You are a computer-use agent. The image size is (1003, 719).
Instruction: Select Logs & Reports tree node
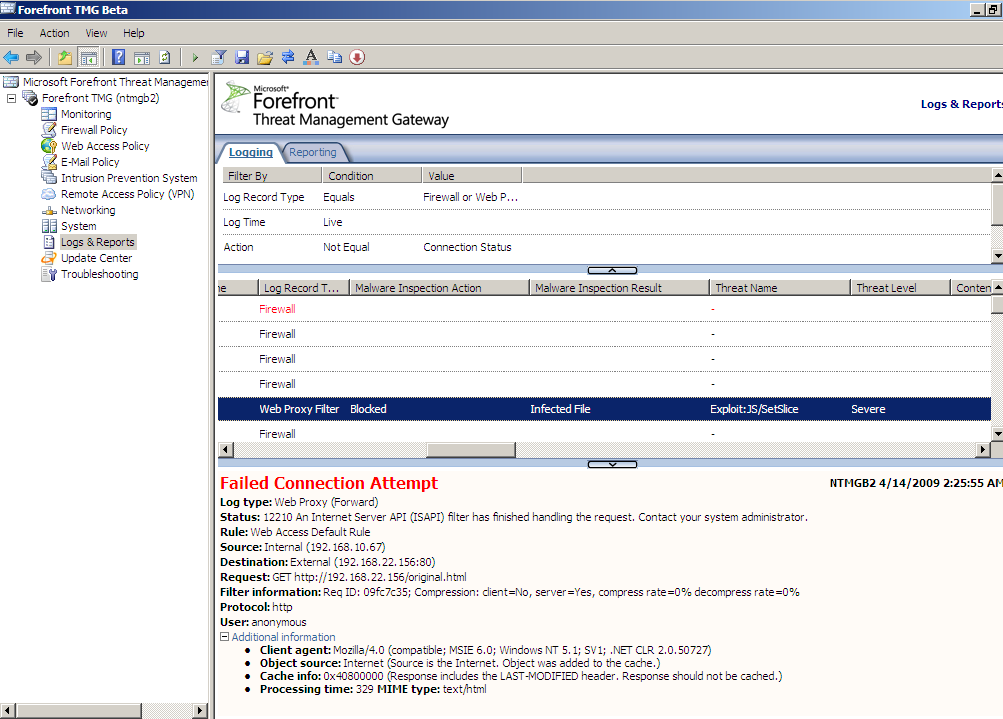click(x=98, y=242)
